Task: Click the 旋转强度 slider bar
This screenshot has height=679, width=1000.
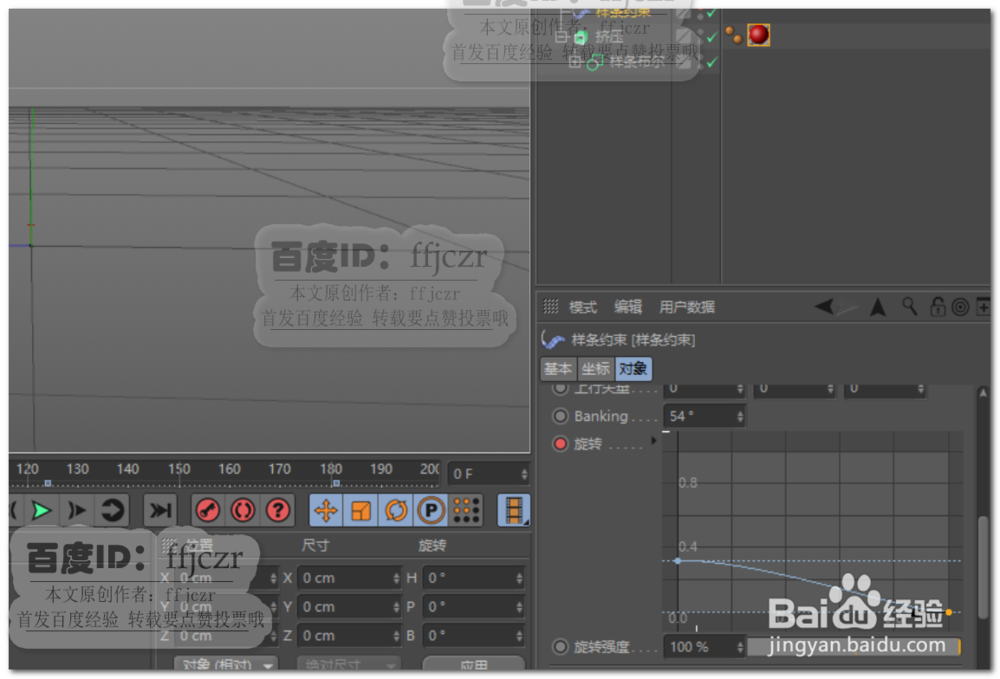Action: [854, 647]
